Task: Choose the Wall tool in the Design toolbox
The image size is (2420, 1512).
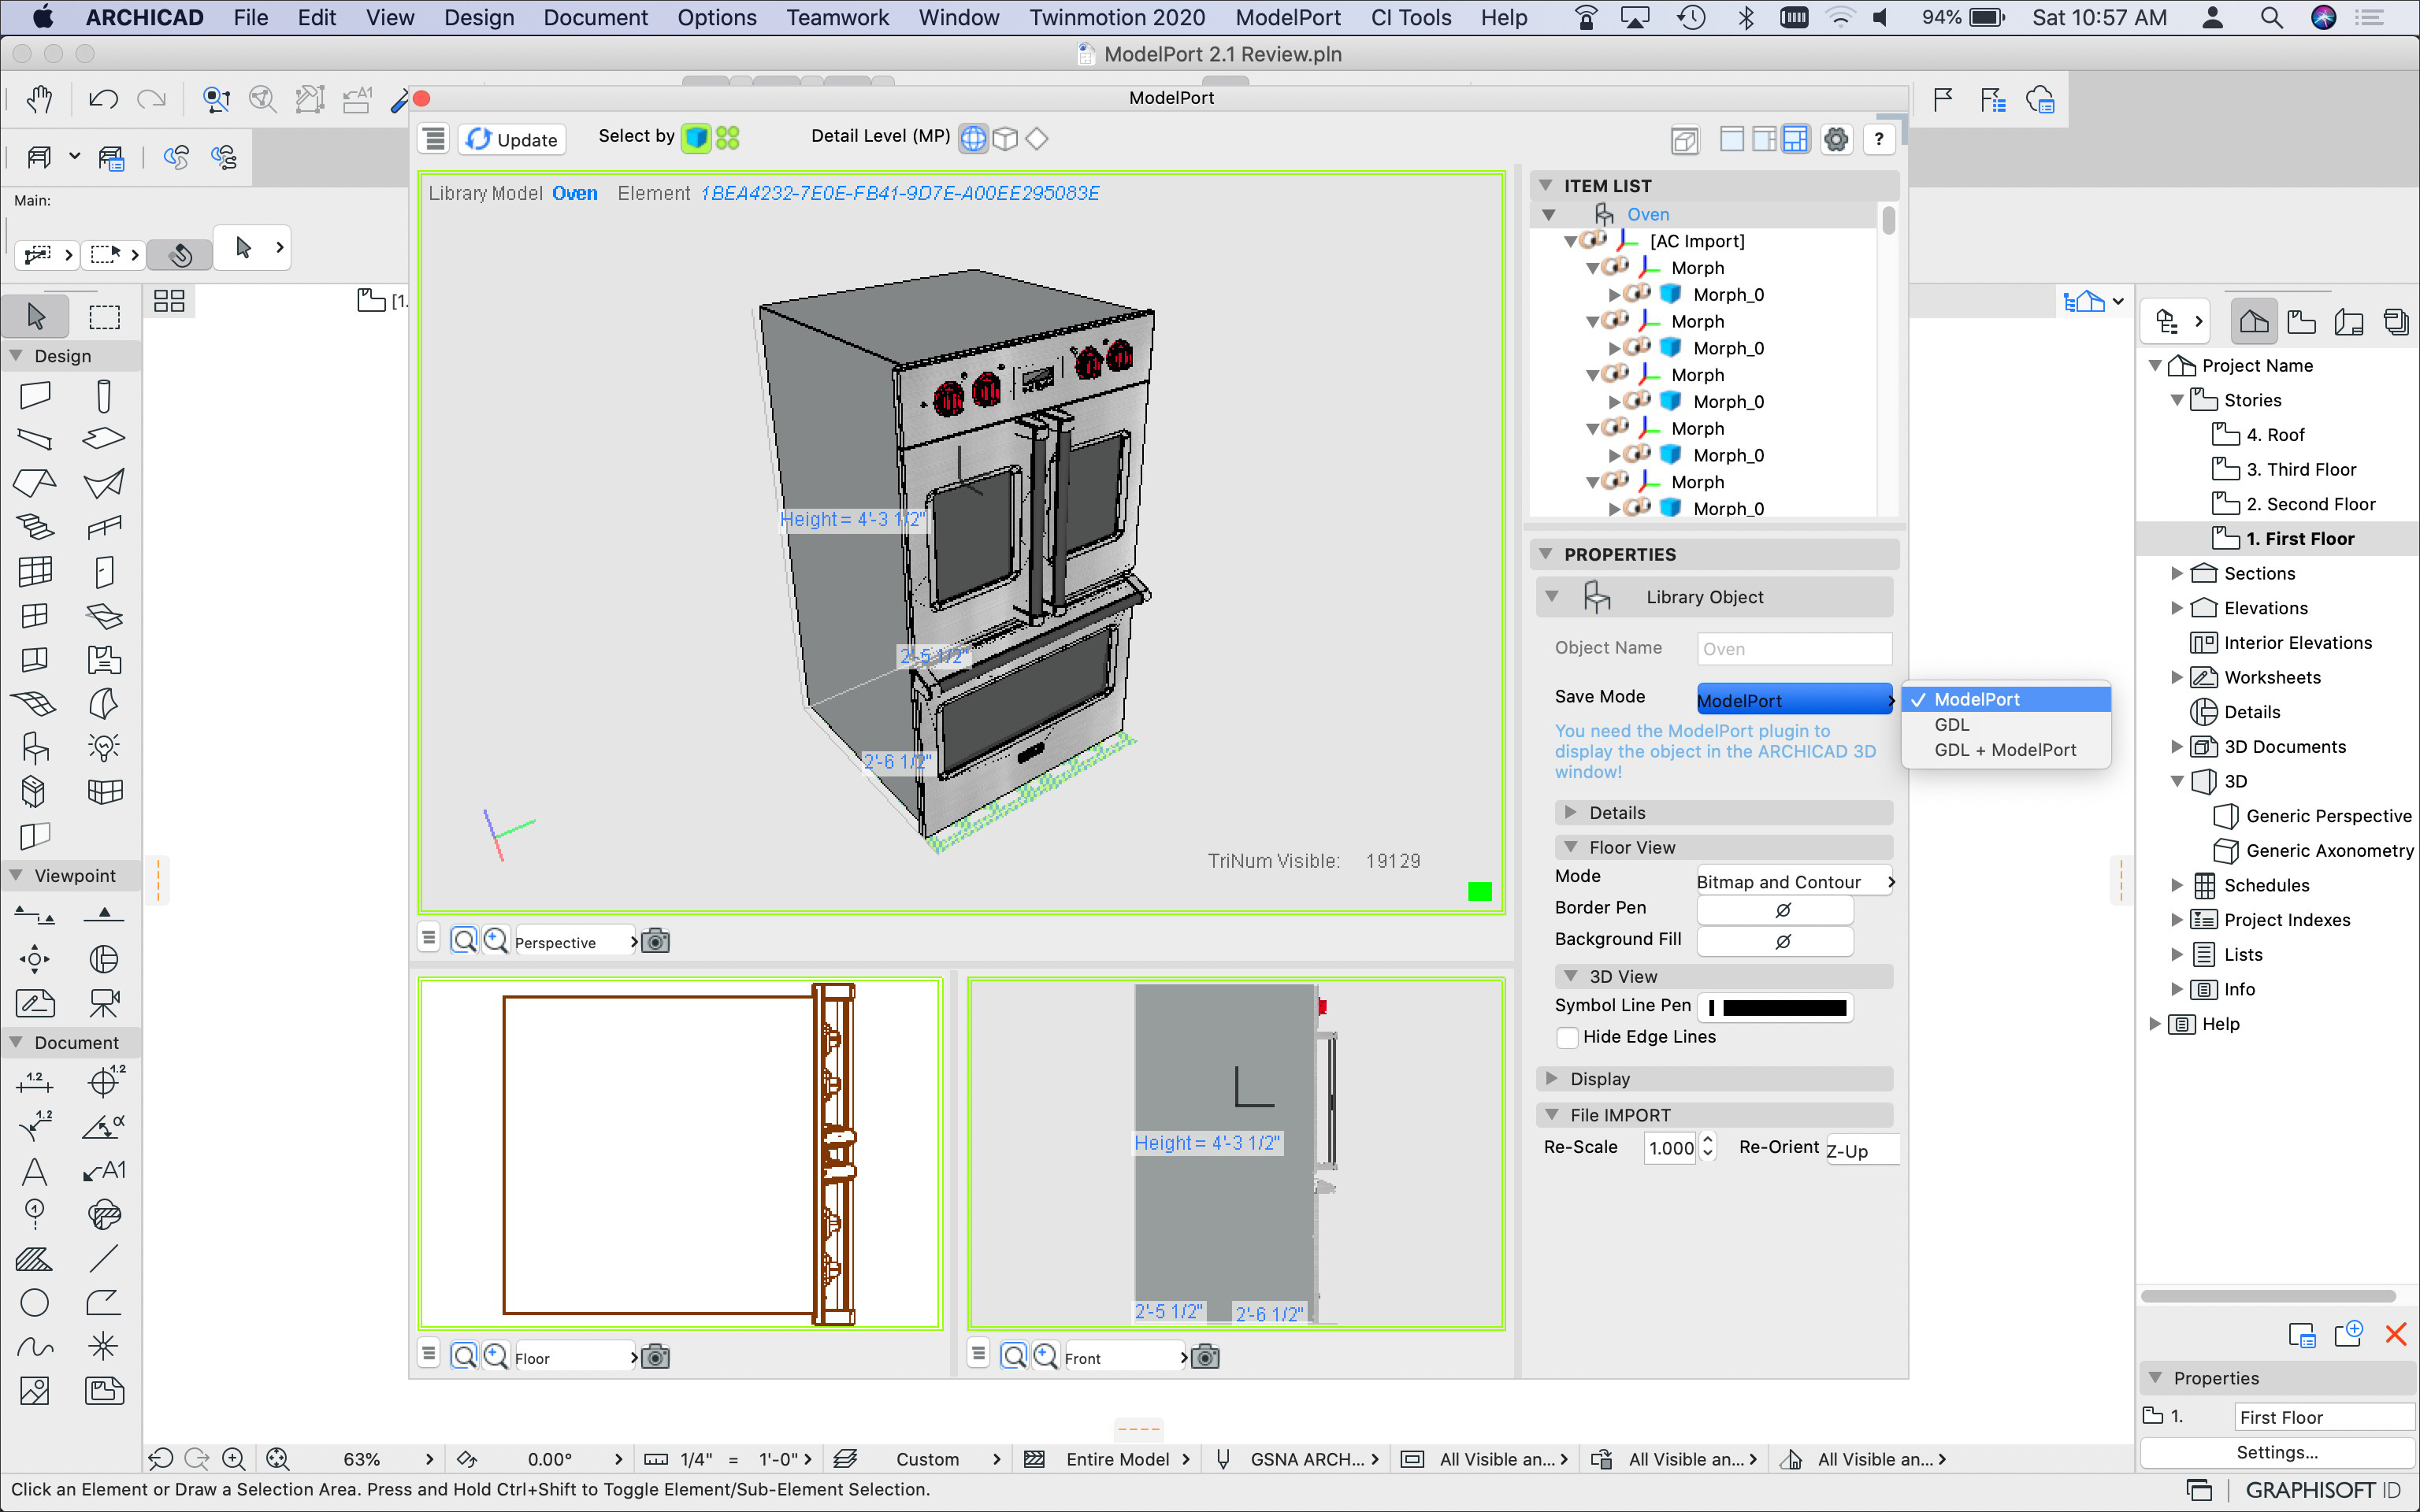Action: [35, 395]
